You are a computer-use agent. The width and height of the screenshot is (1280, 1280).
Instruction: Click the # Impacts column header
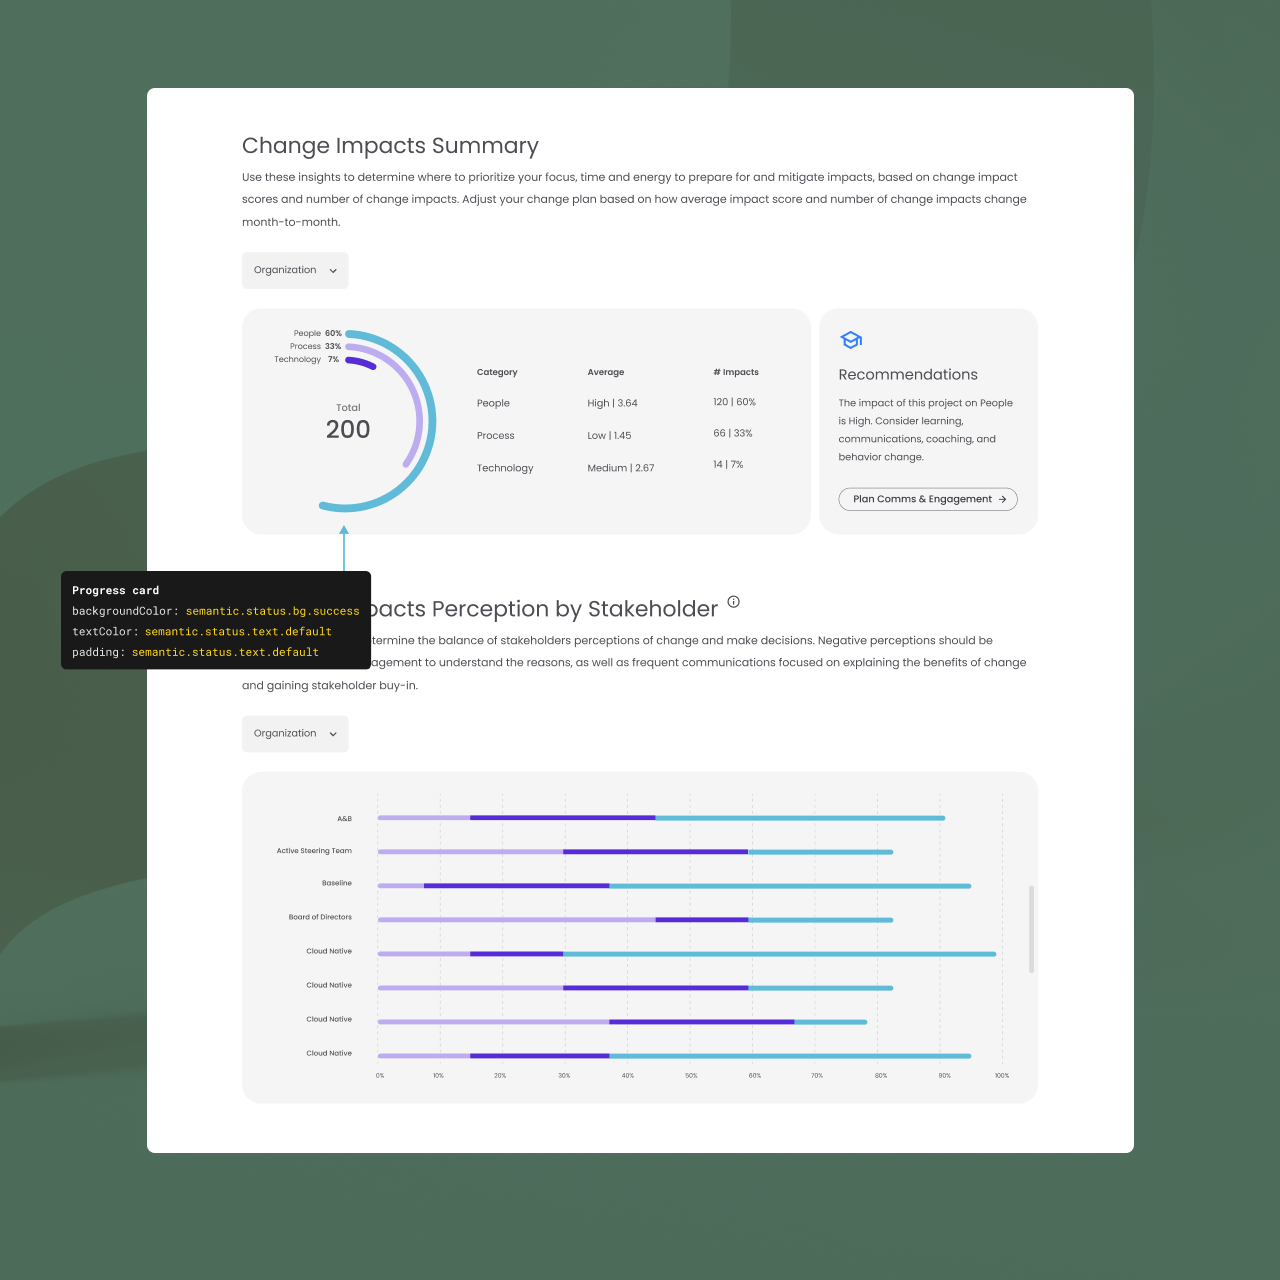coord(735,372)
